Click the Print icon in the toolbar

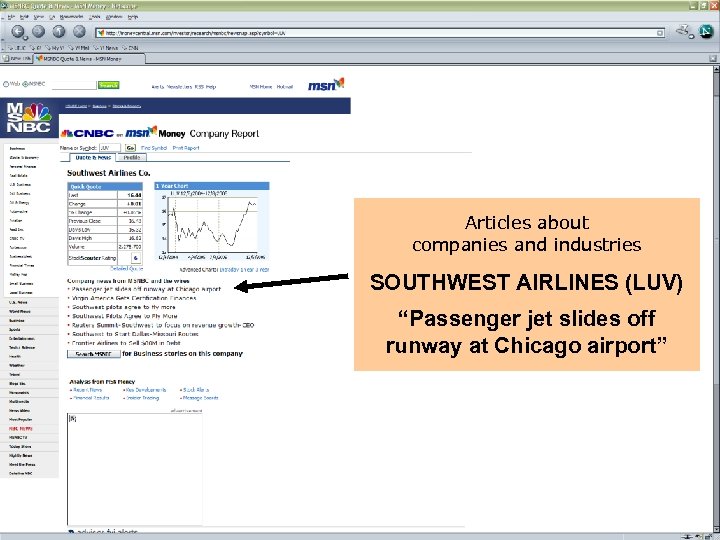[x=684, y=31]
